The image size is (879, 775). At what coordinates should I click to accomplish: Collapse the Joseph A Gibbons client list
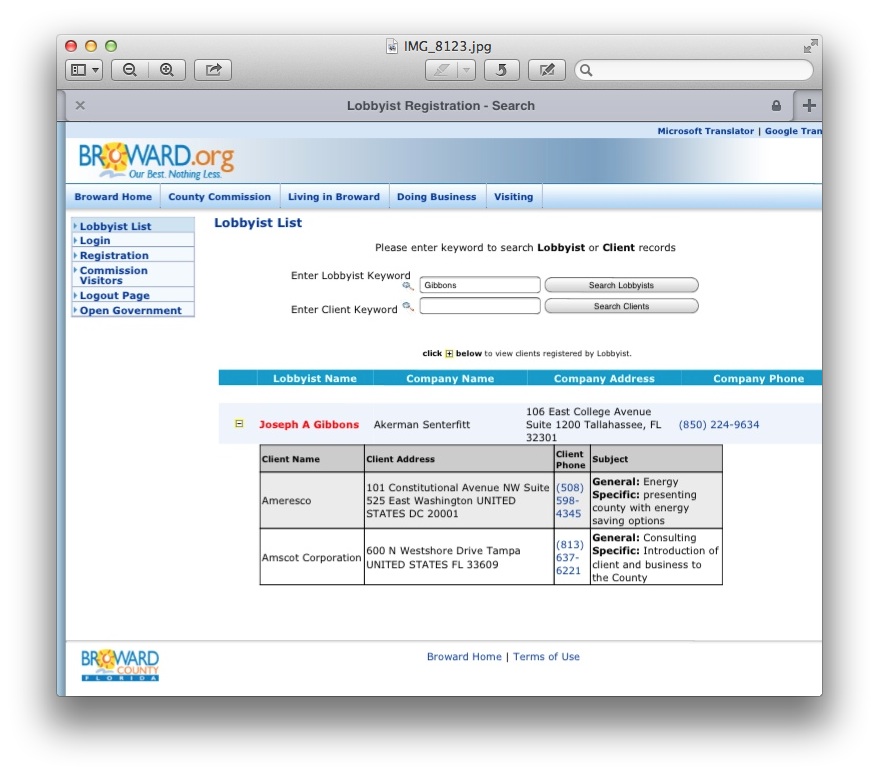(x=239, y=423)
